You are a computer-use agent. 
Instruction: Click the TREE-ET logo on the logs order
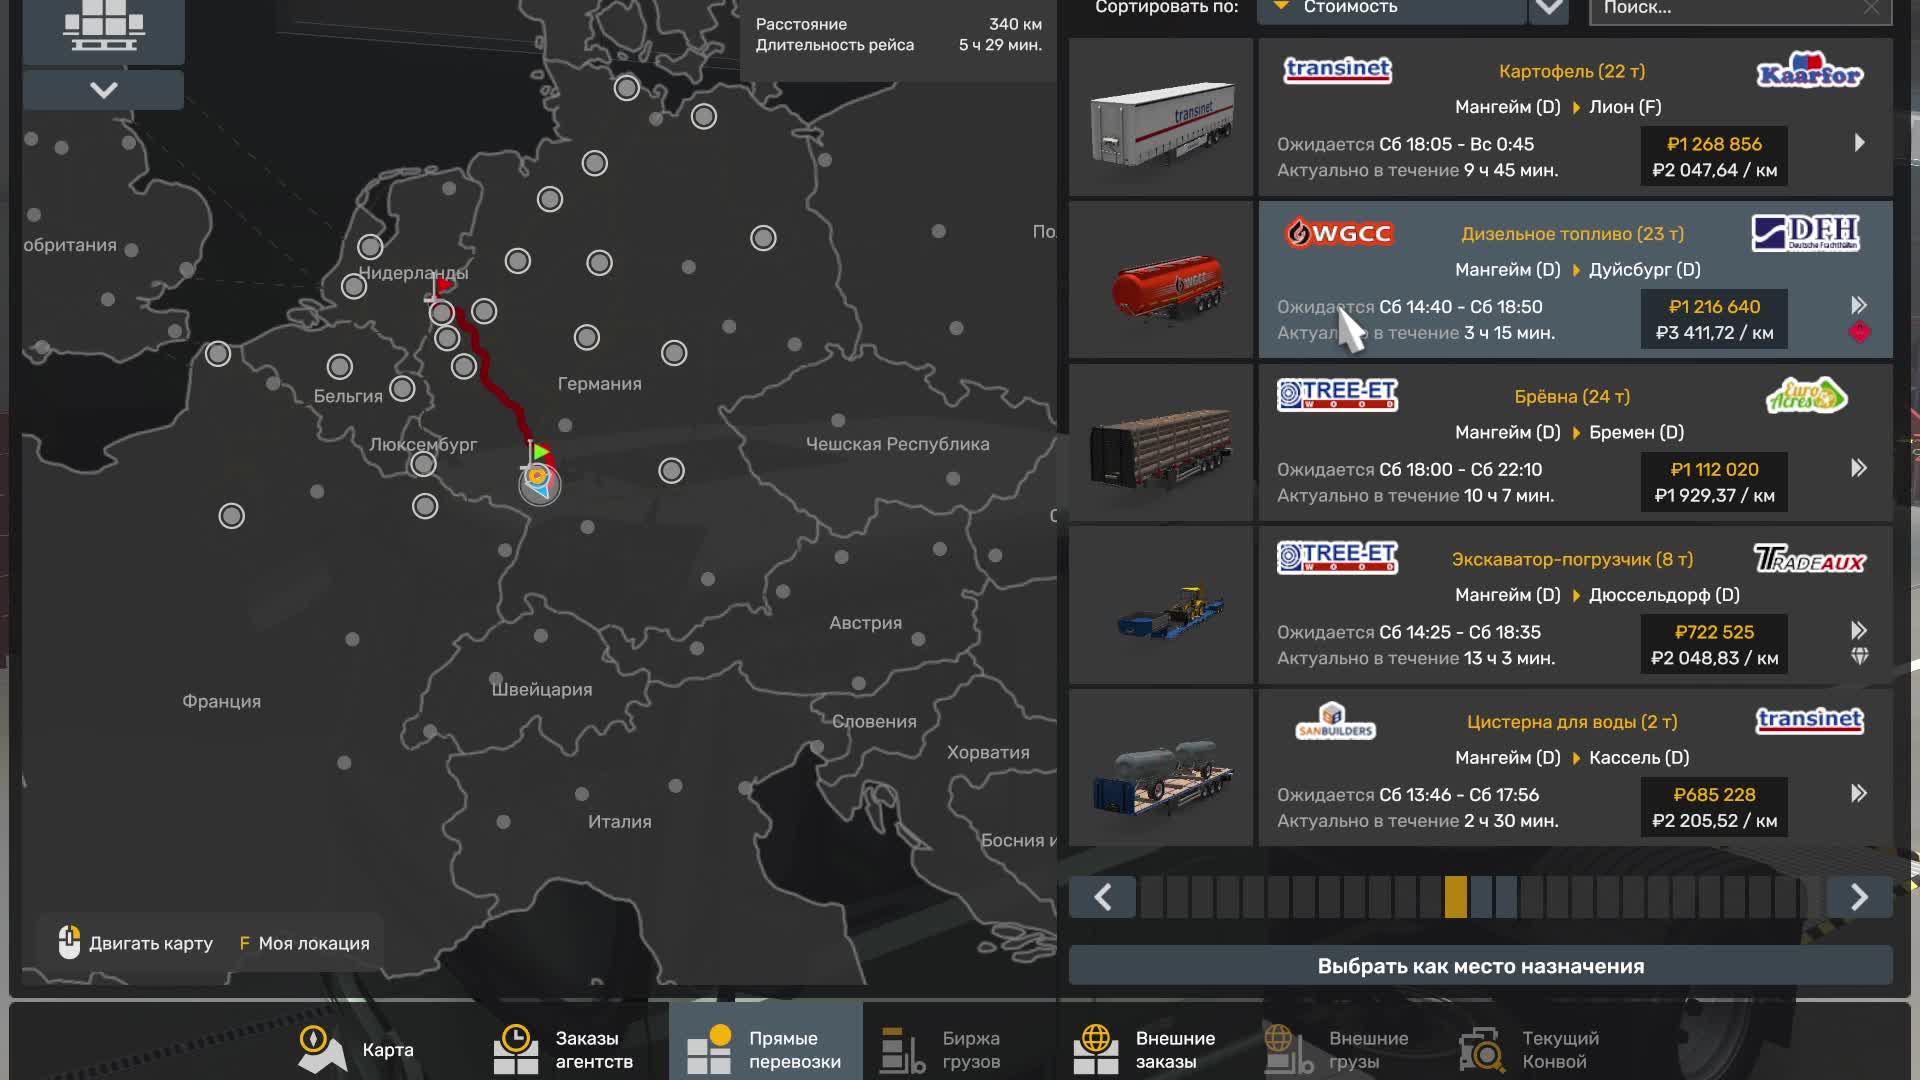tap(1337, 394)
